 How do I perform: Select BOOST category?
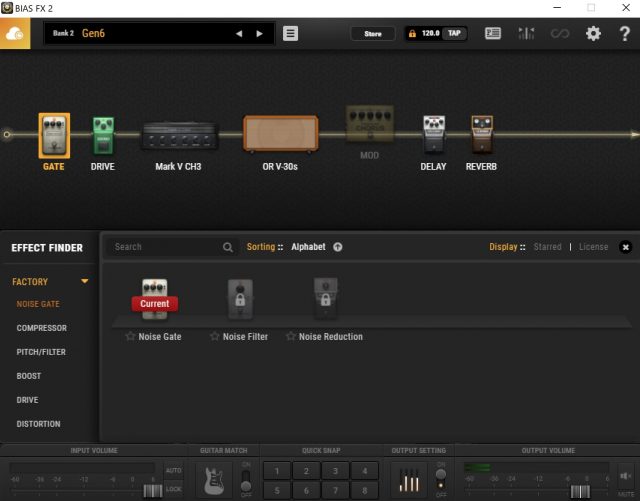point(29,376)
